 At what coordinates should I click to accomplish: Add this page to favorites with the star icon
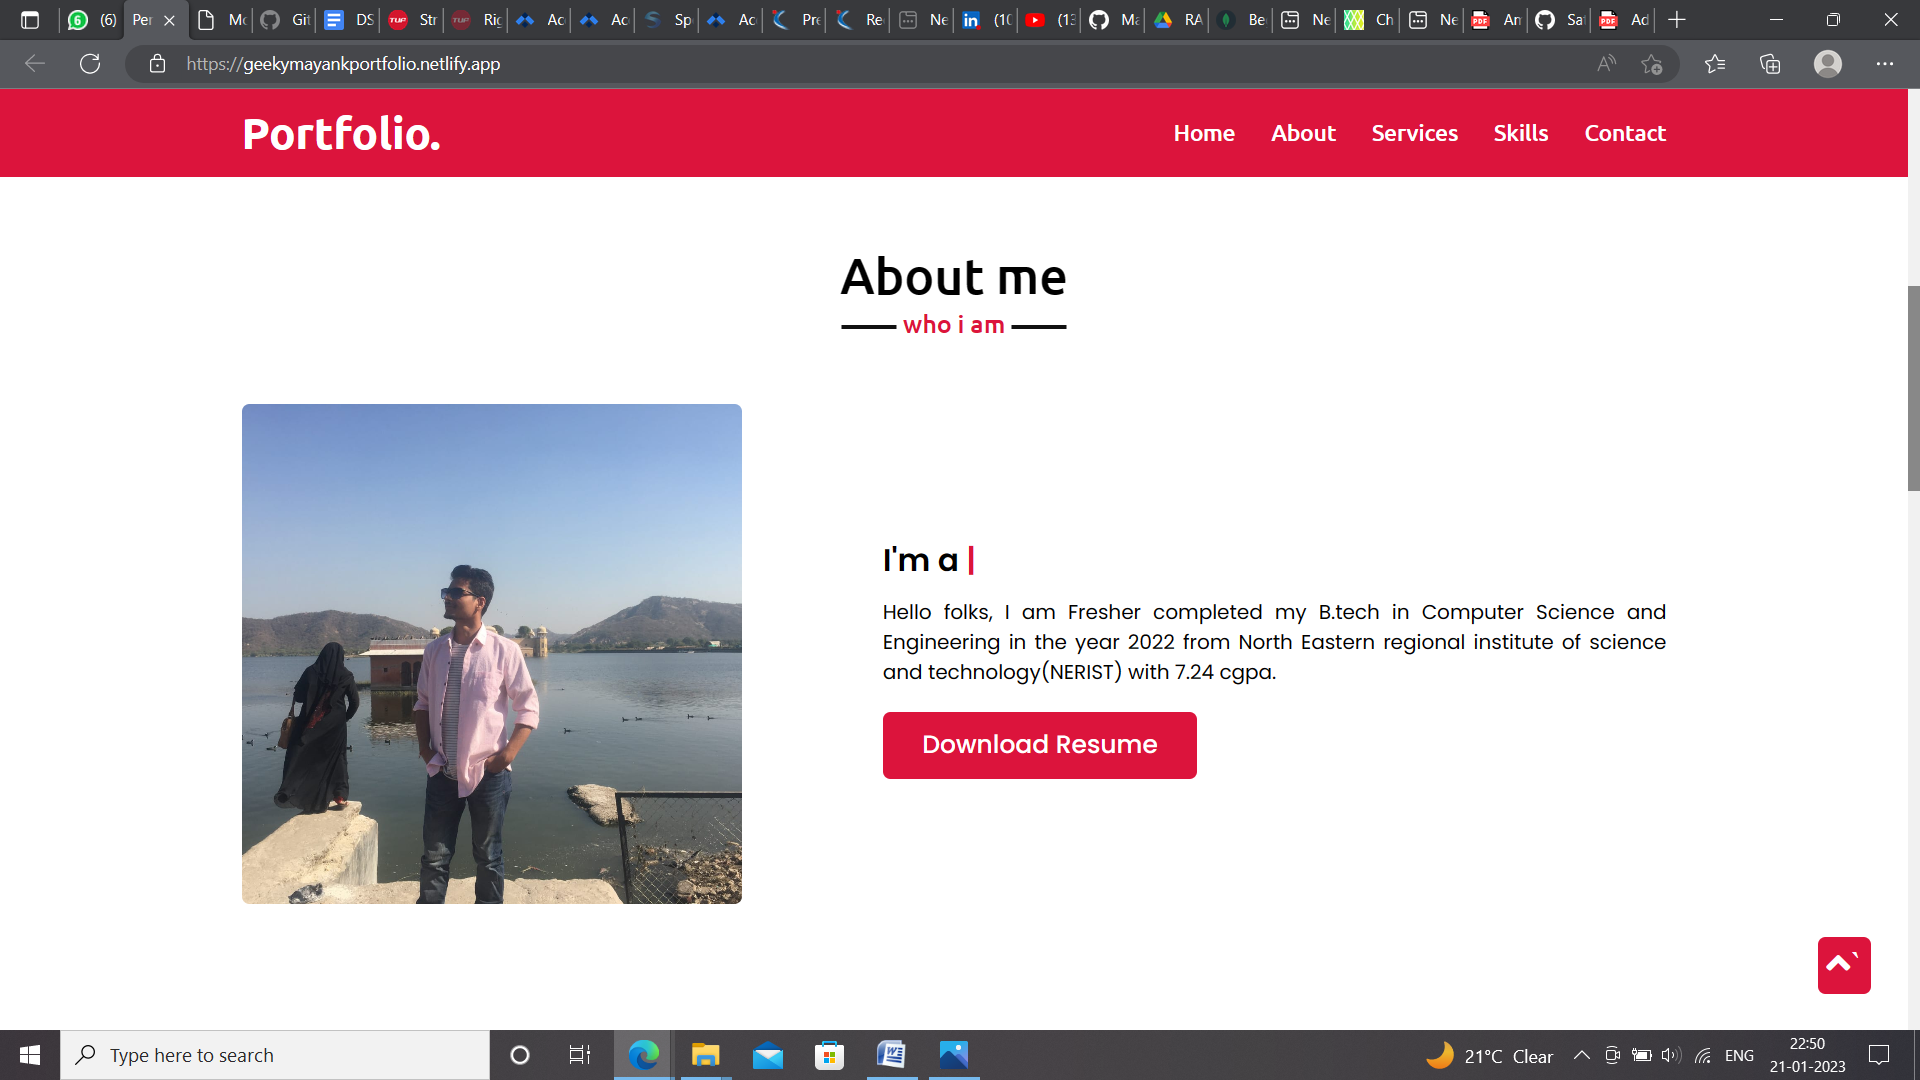(1651, 64)
